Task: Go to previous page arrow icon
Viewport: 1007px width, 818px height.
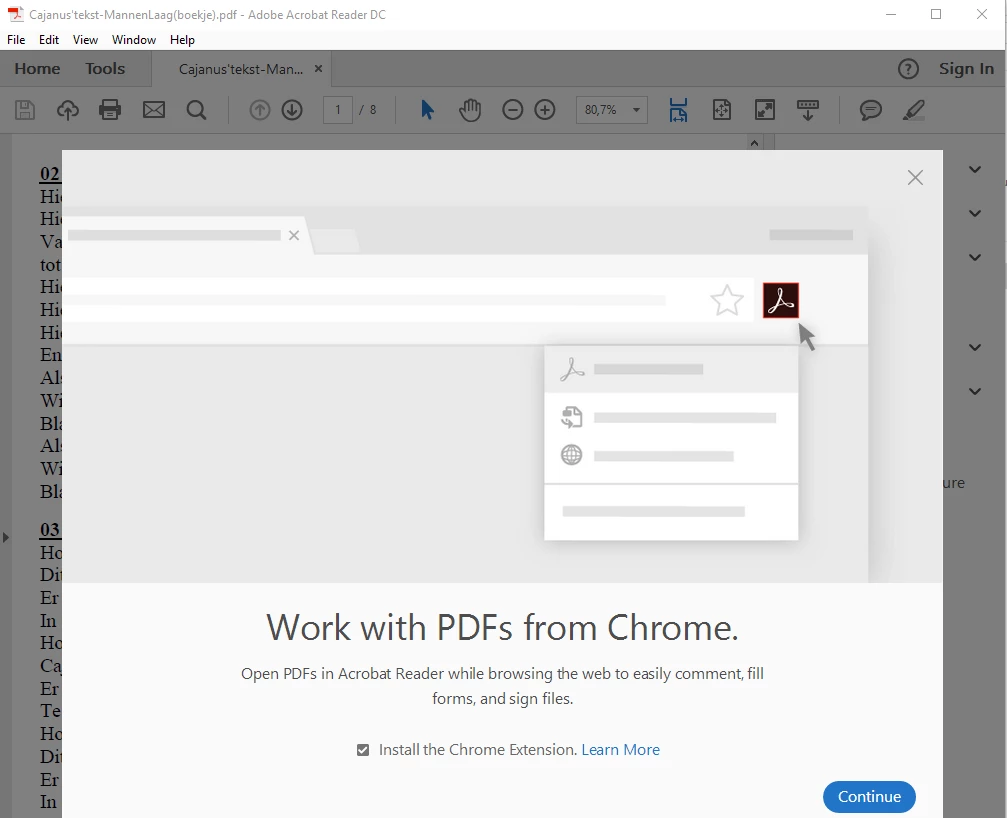Action: click(259, 110)
